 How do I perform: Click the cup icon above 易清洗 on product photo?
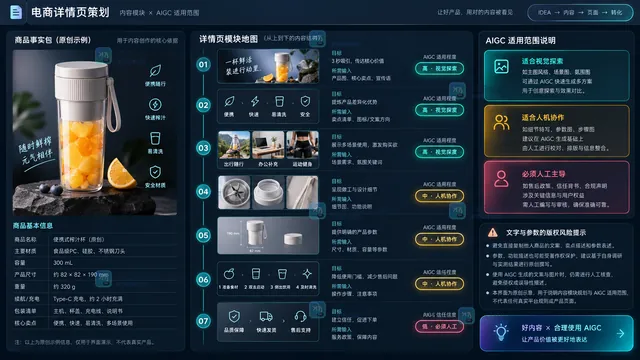click(155, 138)
